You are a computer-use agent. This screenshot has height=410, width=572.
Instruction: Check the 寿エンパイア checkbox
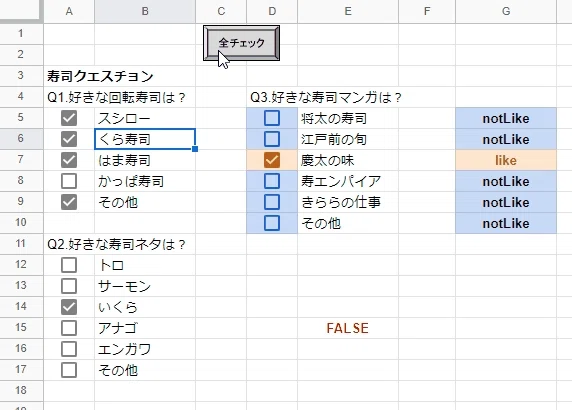272,181
